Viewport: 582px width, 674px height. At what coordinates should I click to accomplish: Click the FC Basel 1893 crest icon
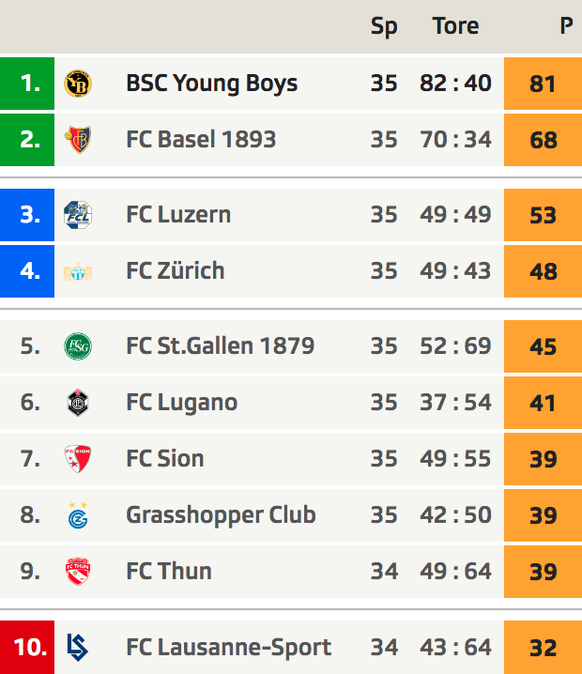[78, 140]
